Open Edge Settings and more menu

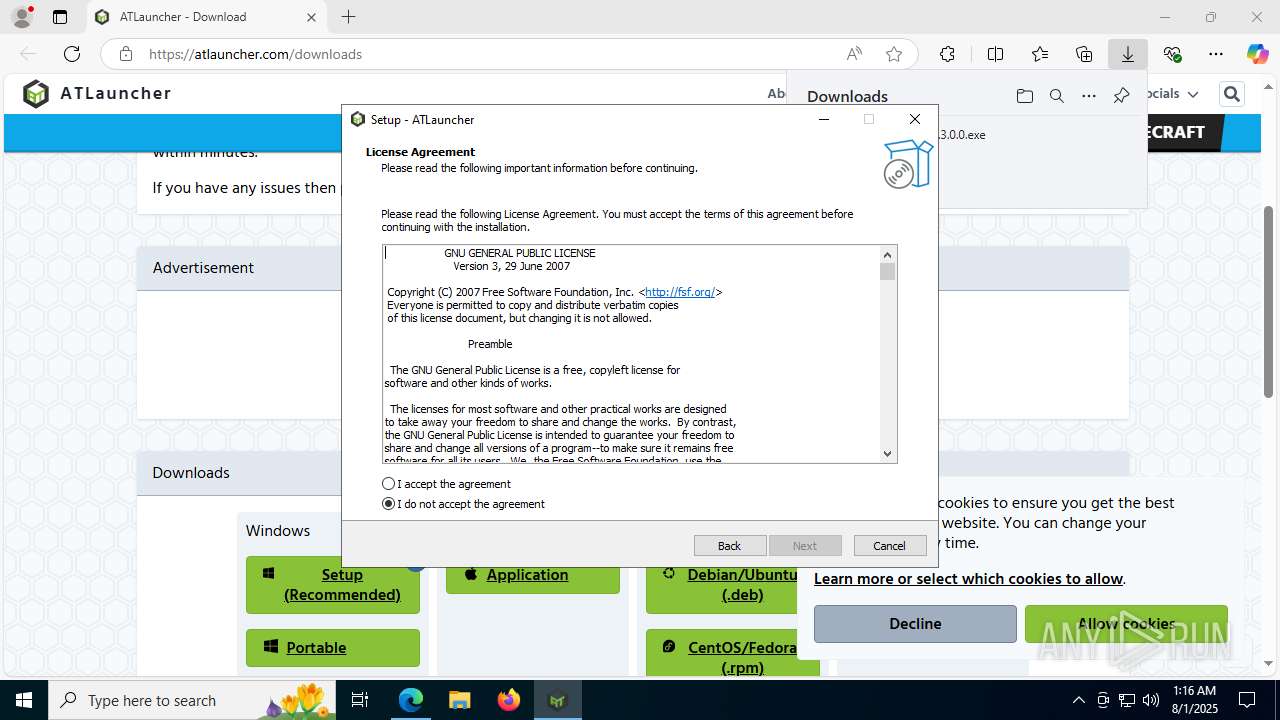coord(1216,54)
